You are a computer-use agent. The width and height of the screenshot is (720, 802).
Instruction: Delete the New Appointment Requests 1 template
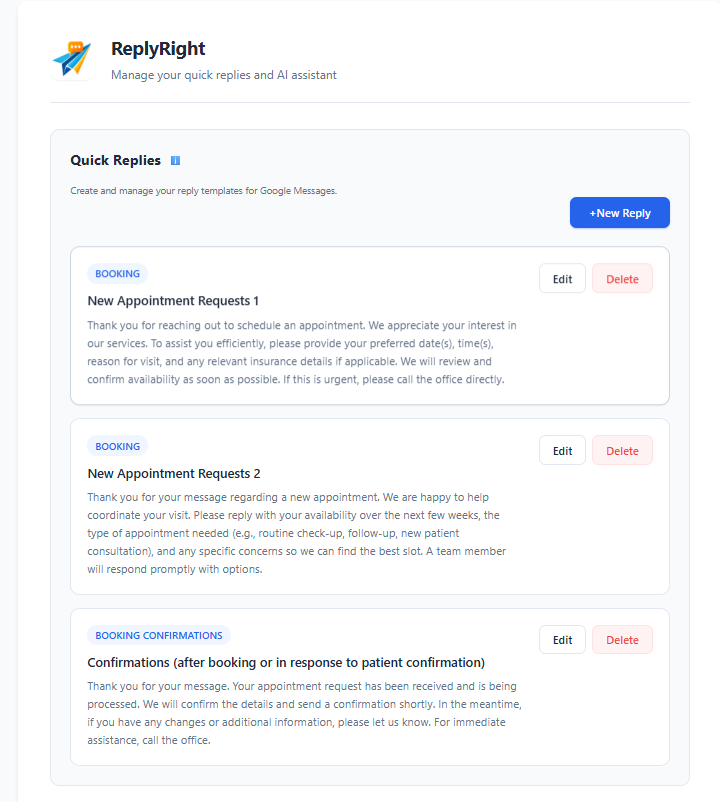point(622,278)
